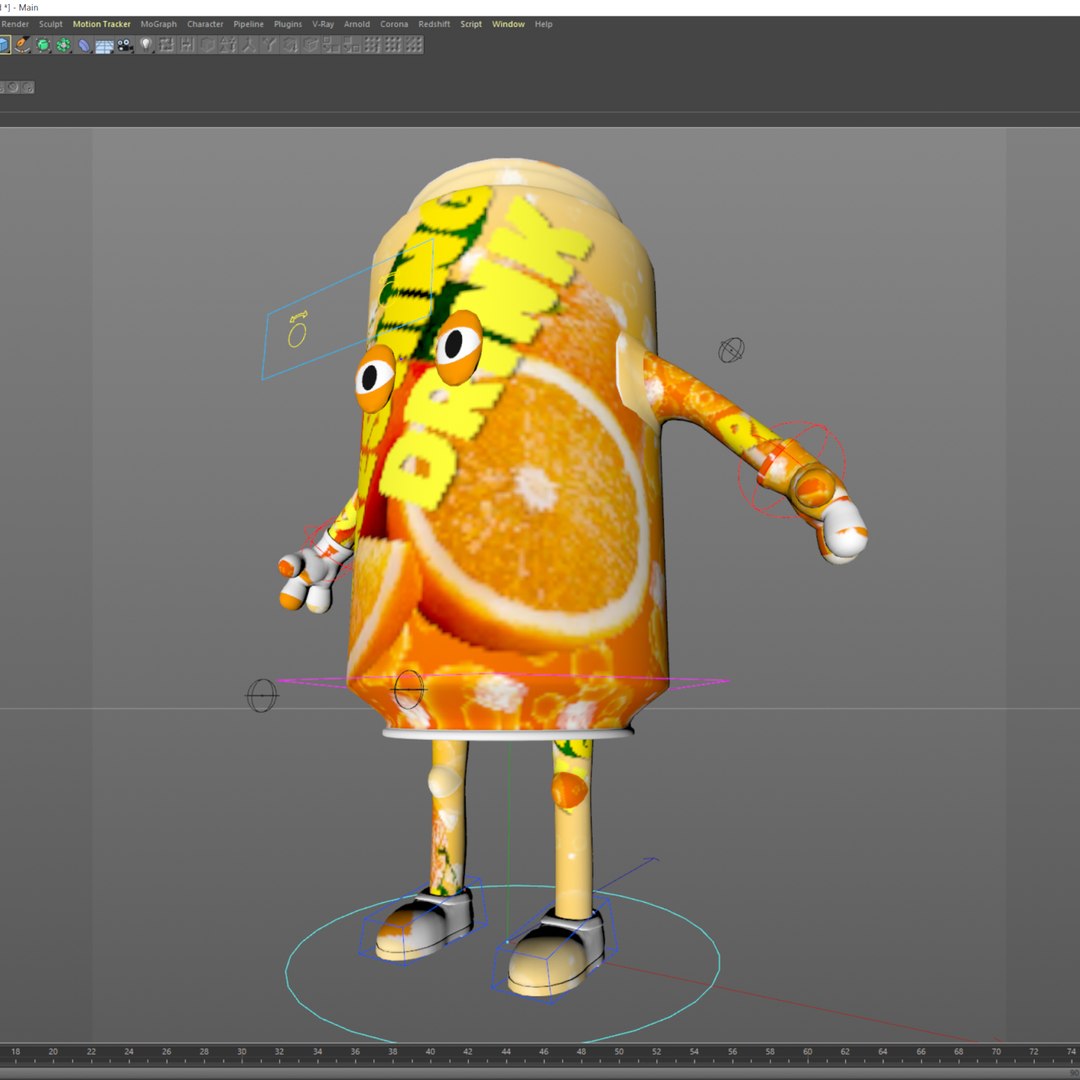
Task: Select the character's right eye with raised eyebrow
Action: coord(458,346)
